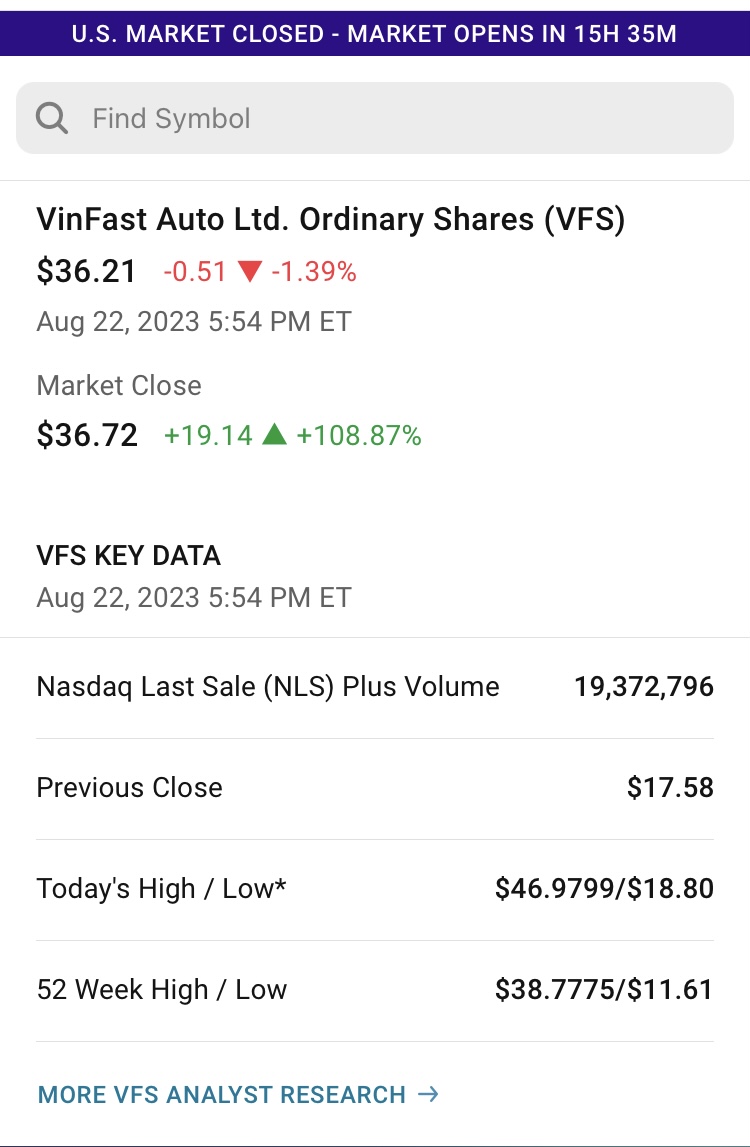Viewport: 750px width, 1147px height.
Task: Focus the Find Symbol search field
Action: click(x=400, y=119)
